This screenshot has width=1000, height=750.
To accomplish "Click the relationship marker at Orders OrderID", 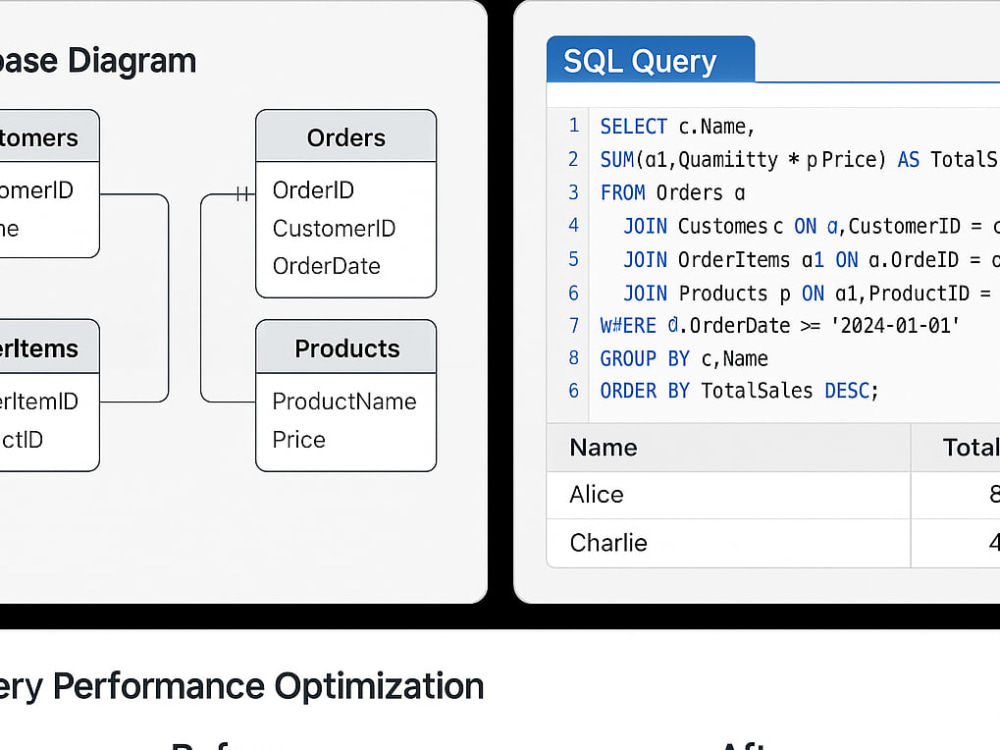I will 243,194.
